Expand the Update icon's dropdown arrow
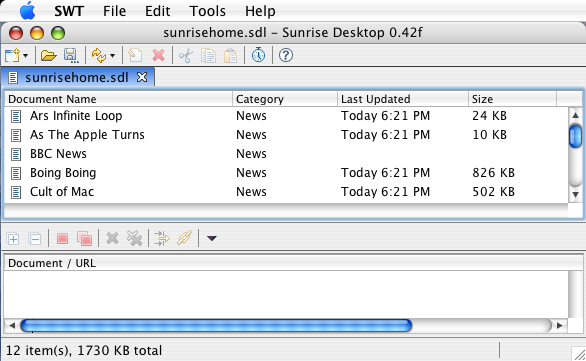 [112, 56]
